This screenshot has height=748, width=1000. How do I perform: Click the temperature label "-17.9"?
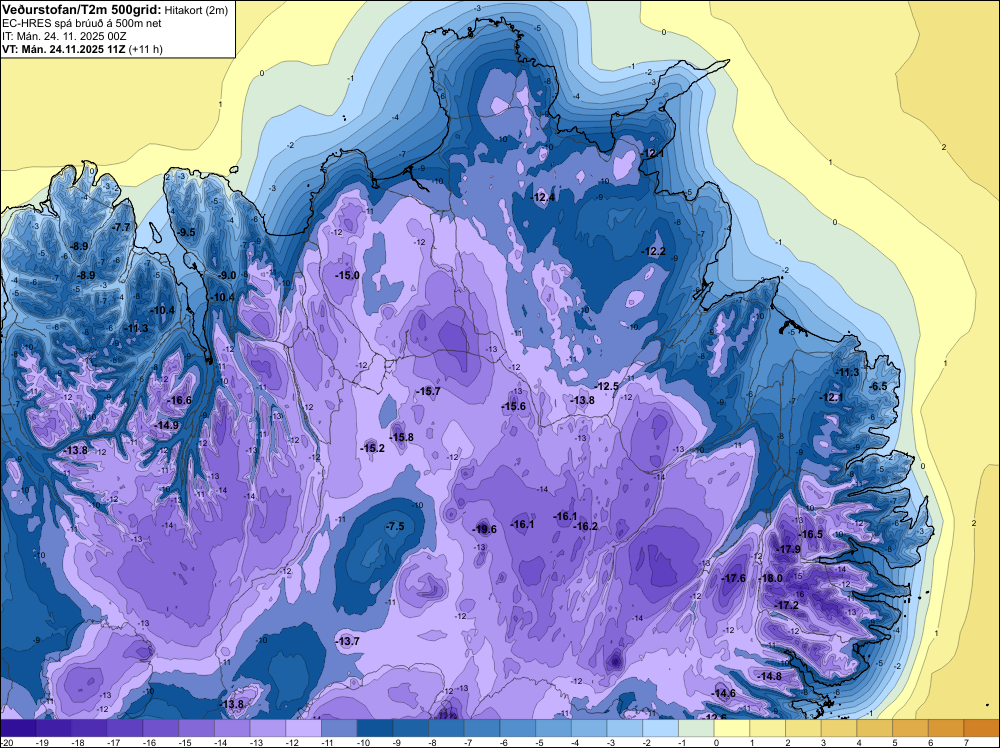[x=788, y=549]
